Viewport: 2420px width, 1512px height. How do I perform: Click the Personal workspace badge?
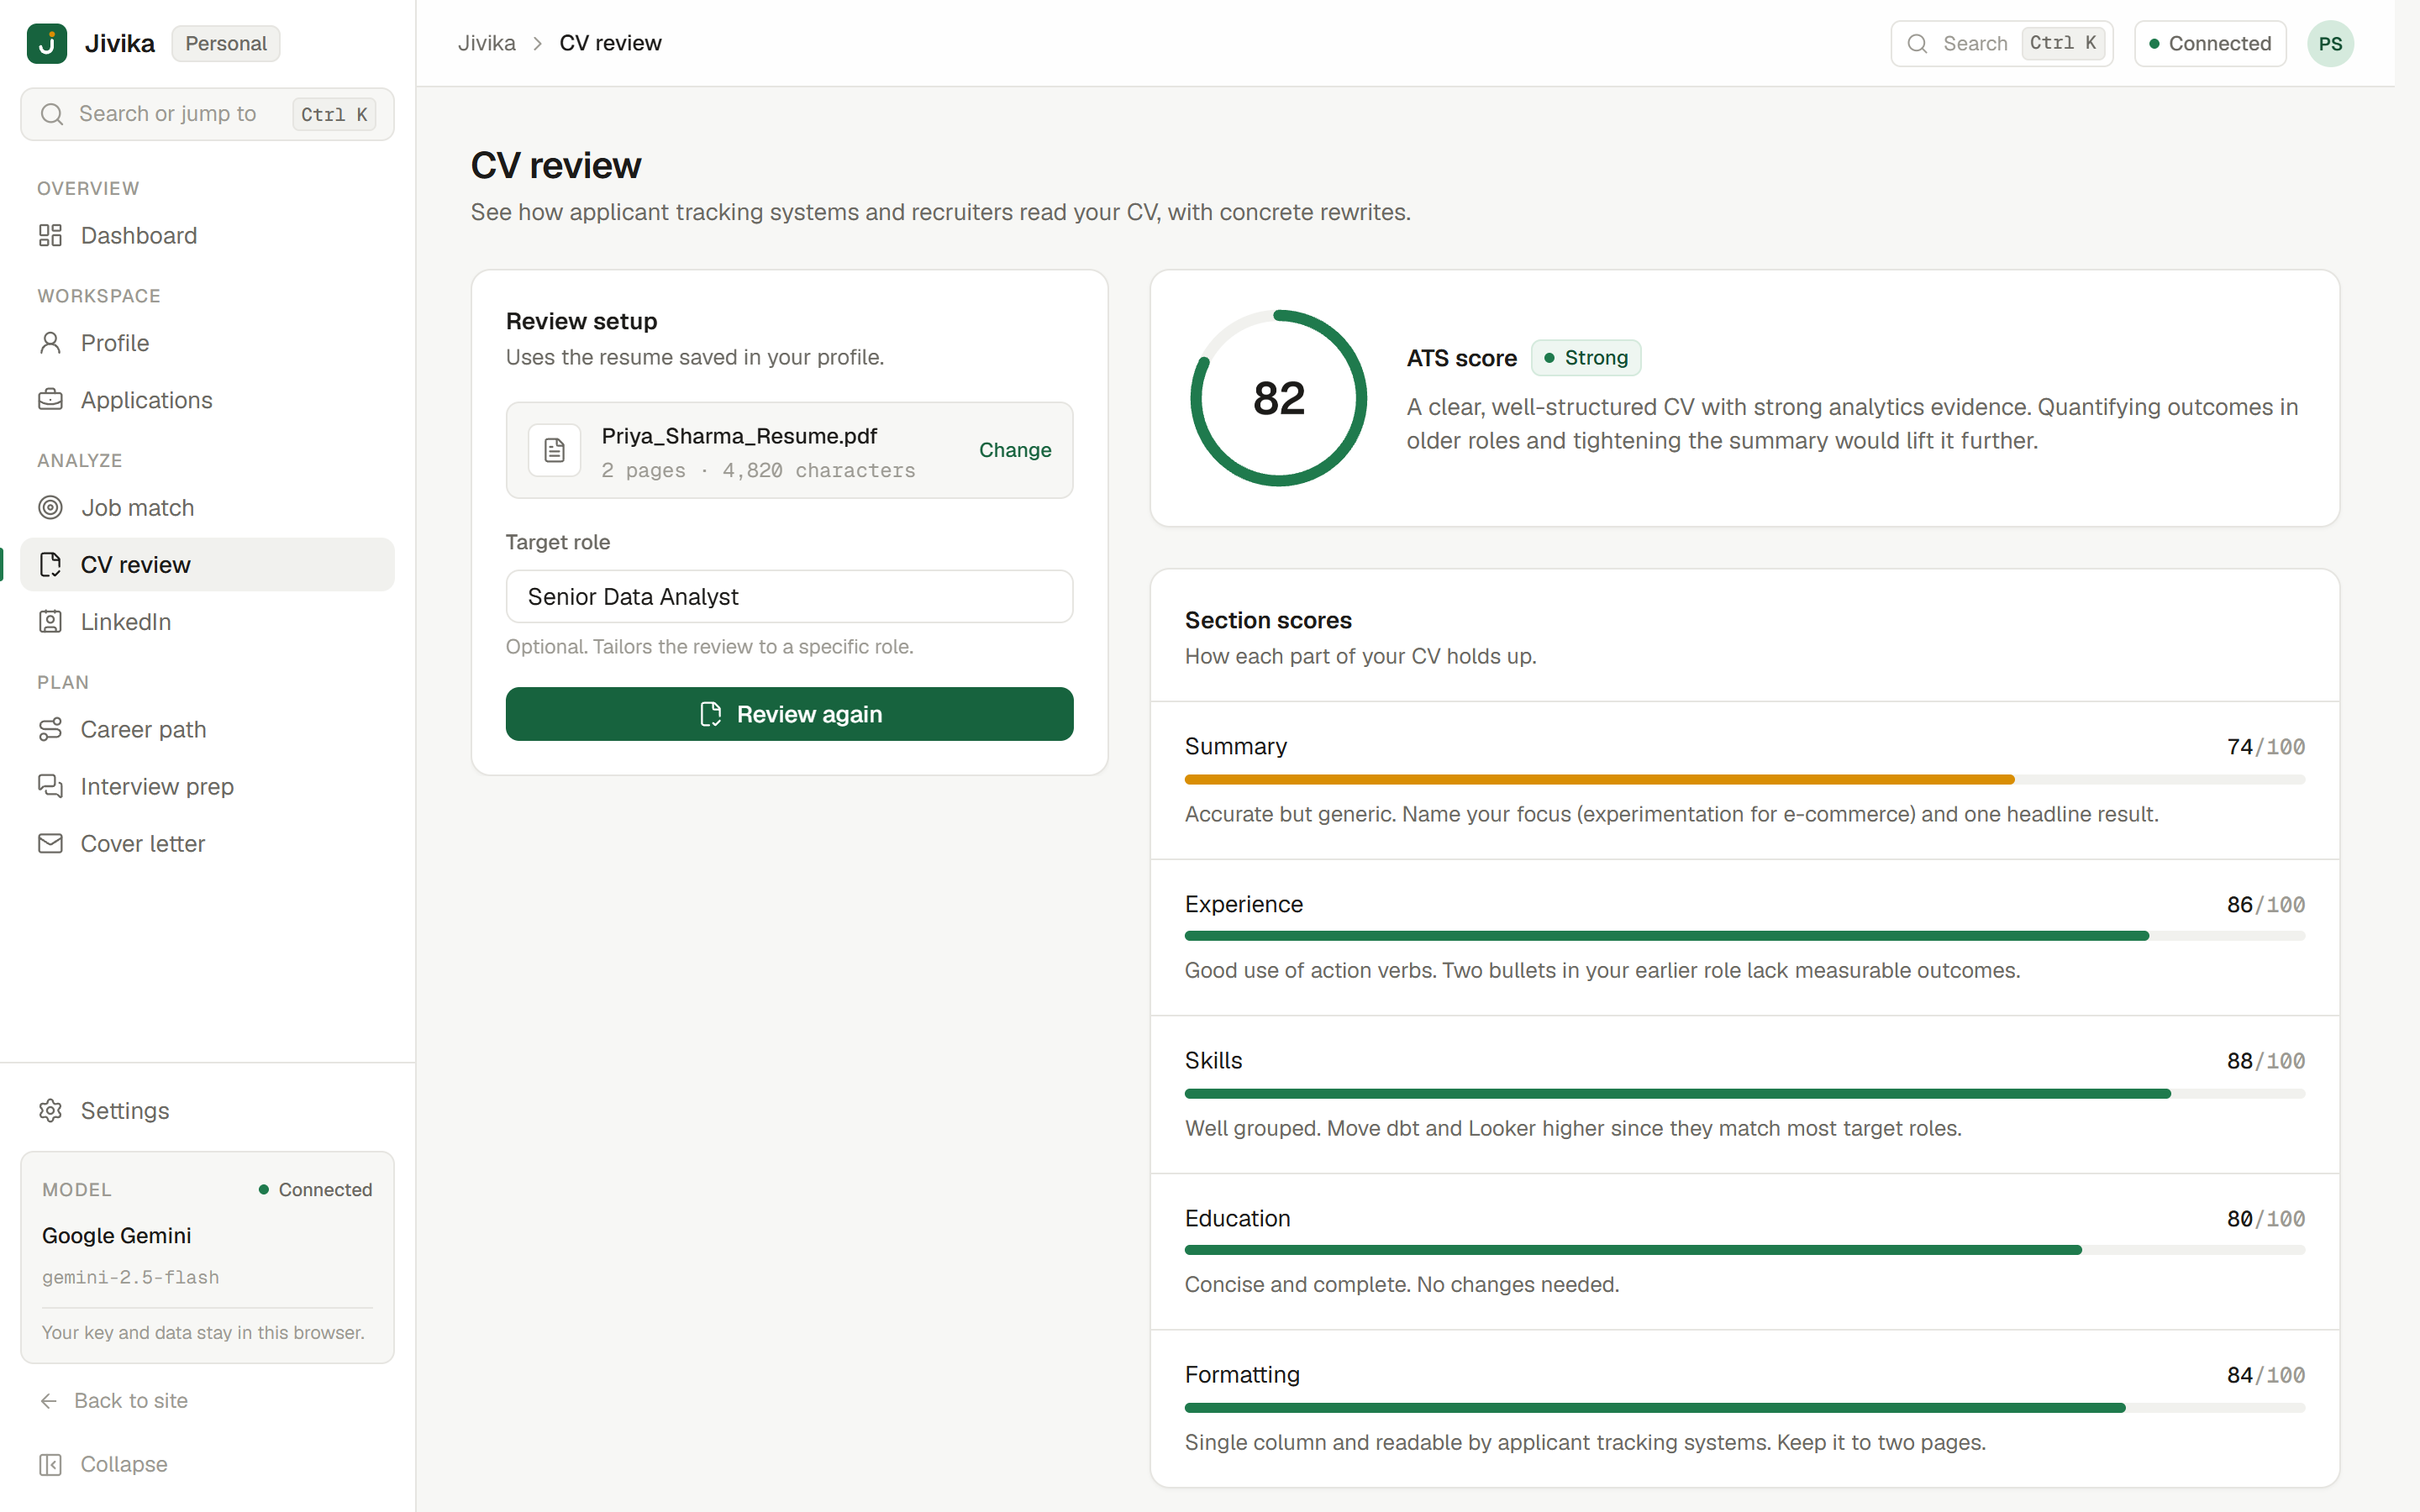coord(226,43)
